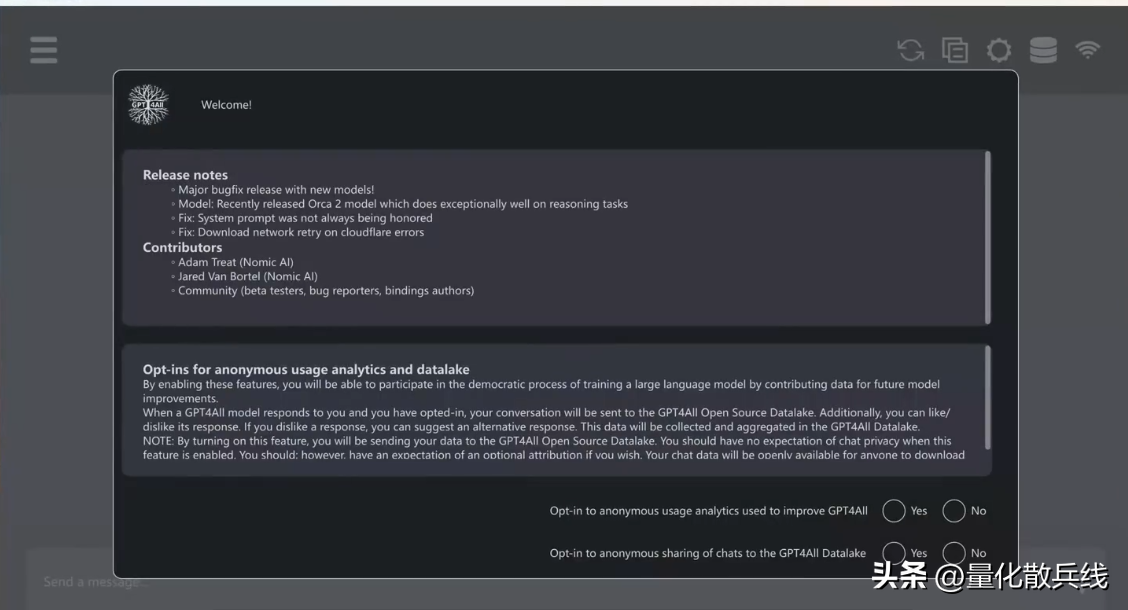
Task: Click the Orca 2 model release note
Action: [x=403, y=204]
